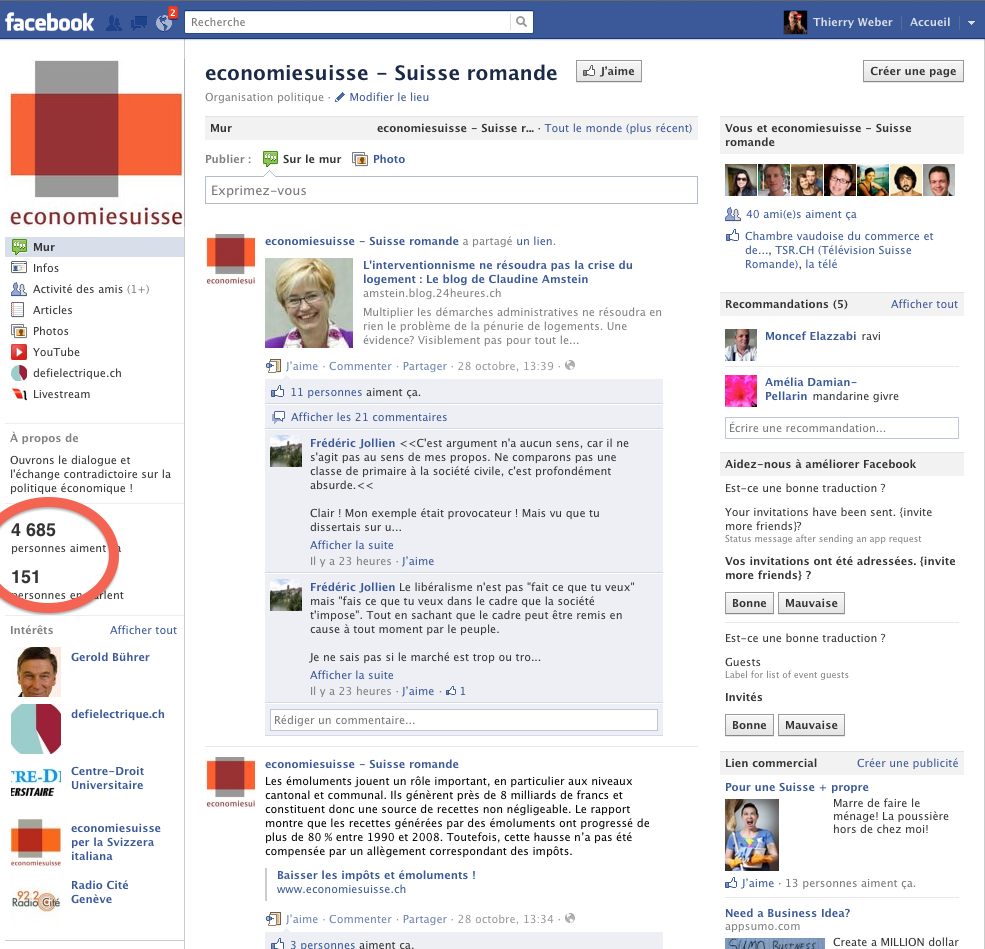Open Need a Business Idea? ad link

click(787, 913)
